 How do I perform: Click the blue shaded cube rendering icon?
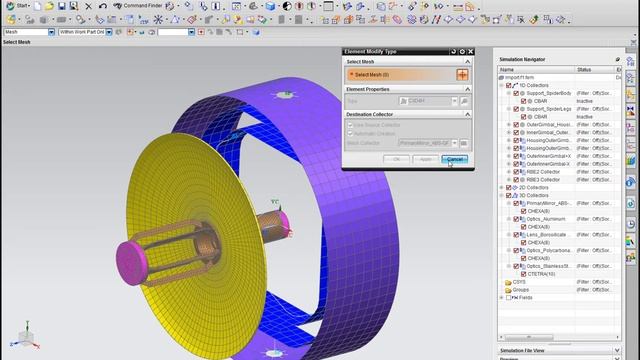pos(270,6)
